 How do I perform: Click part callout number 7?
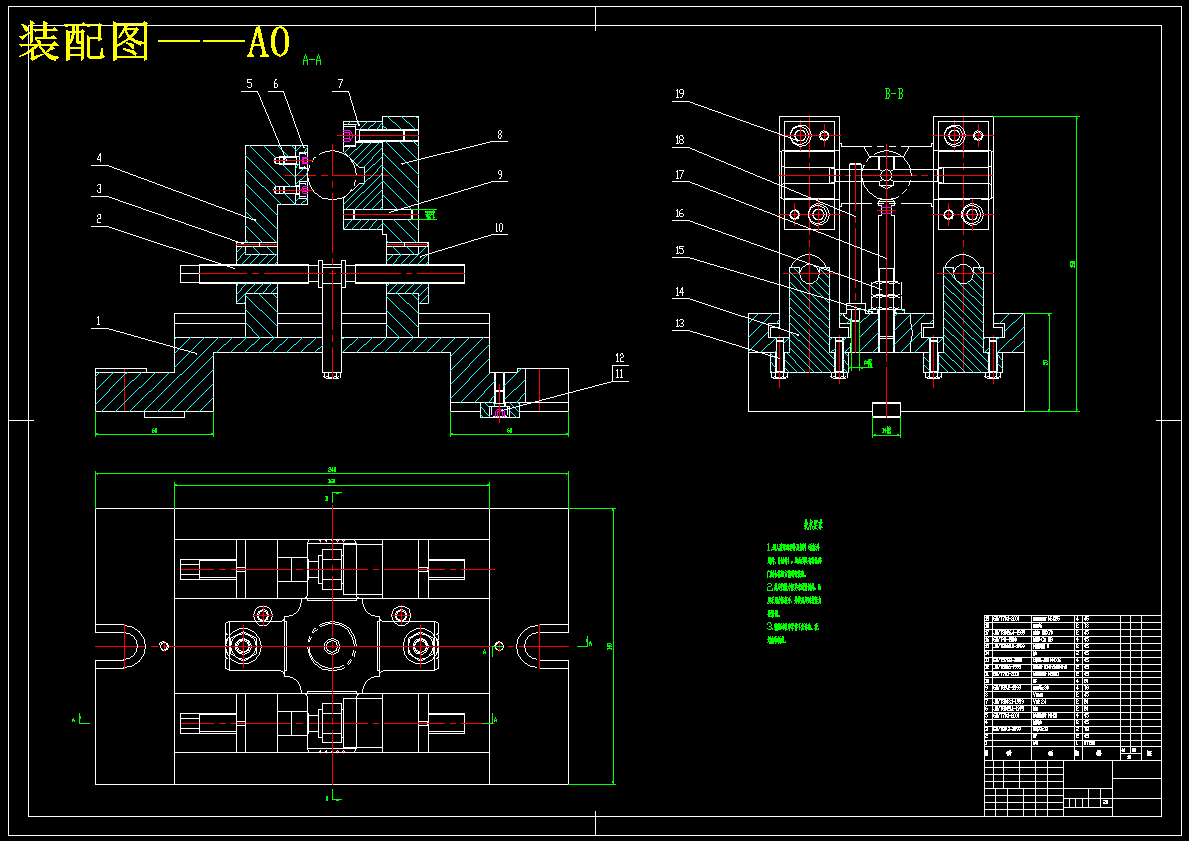[340, 84]
